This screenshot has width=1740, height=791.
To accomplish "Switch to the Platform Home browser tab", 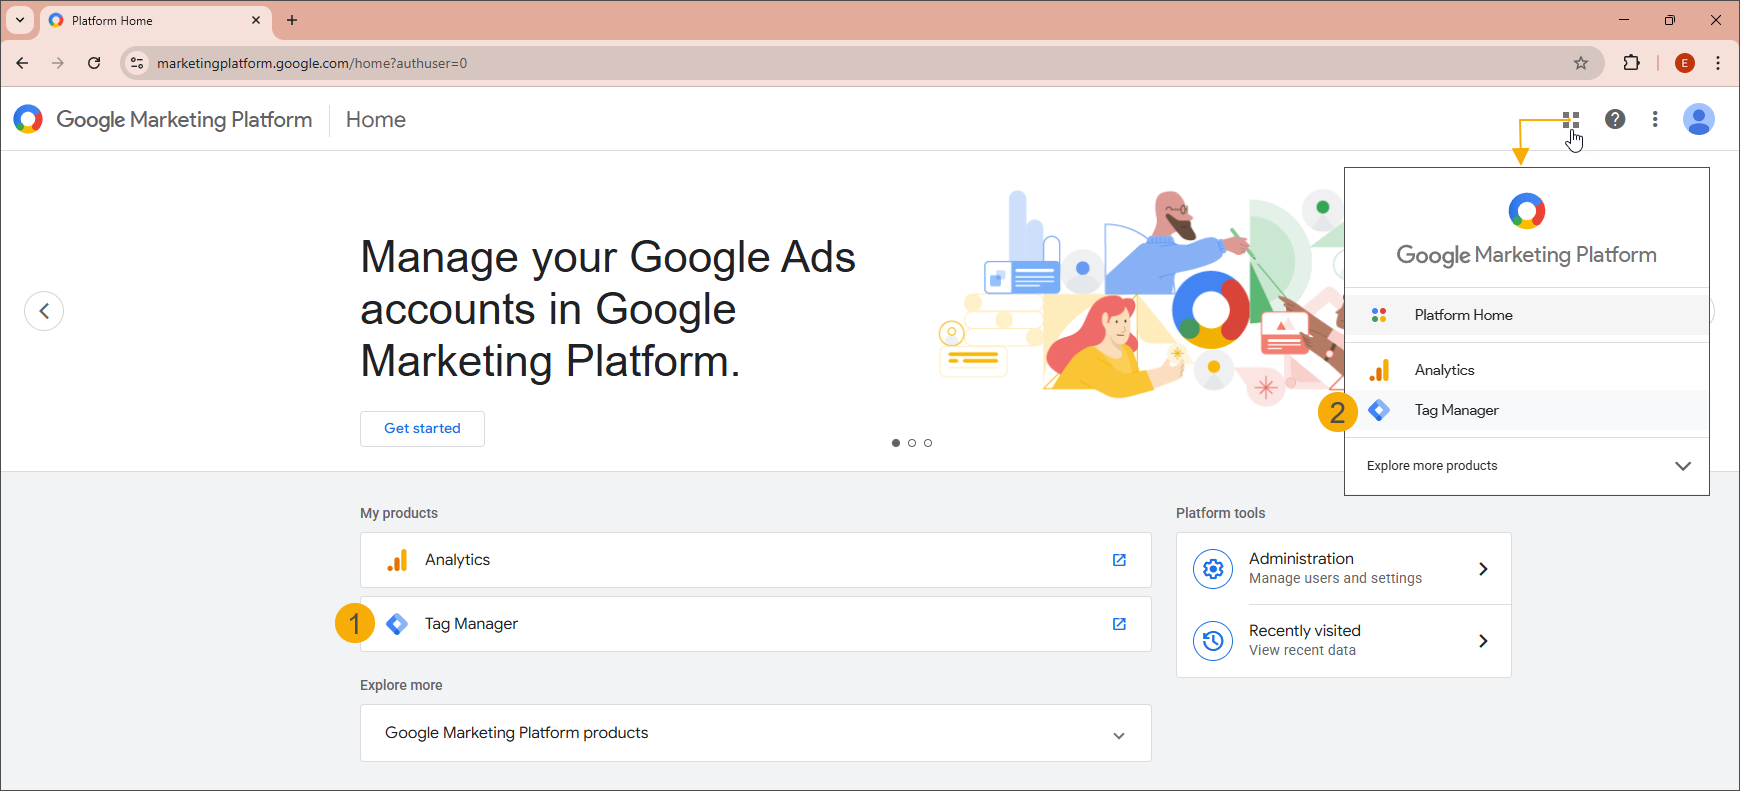I will tap(155, 20).
